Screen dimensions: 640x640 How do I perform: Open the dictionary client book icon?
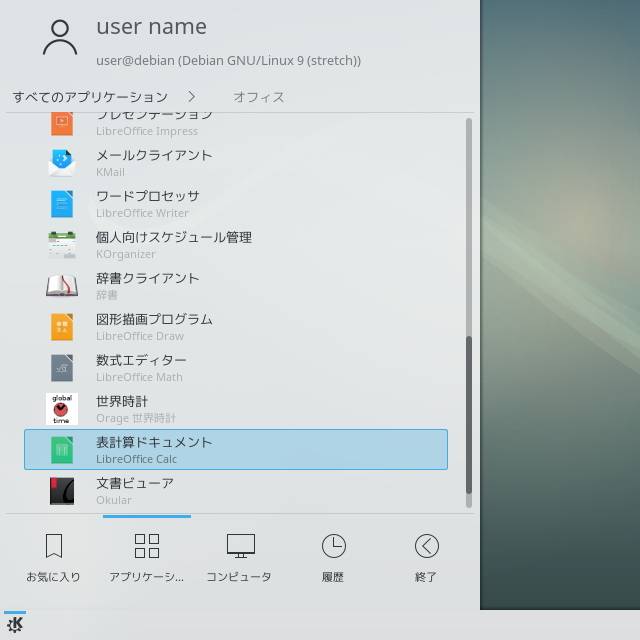[62, 286]
